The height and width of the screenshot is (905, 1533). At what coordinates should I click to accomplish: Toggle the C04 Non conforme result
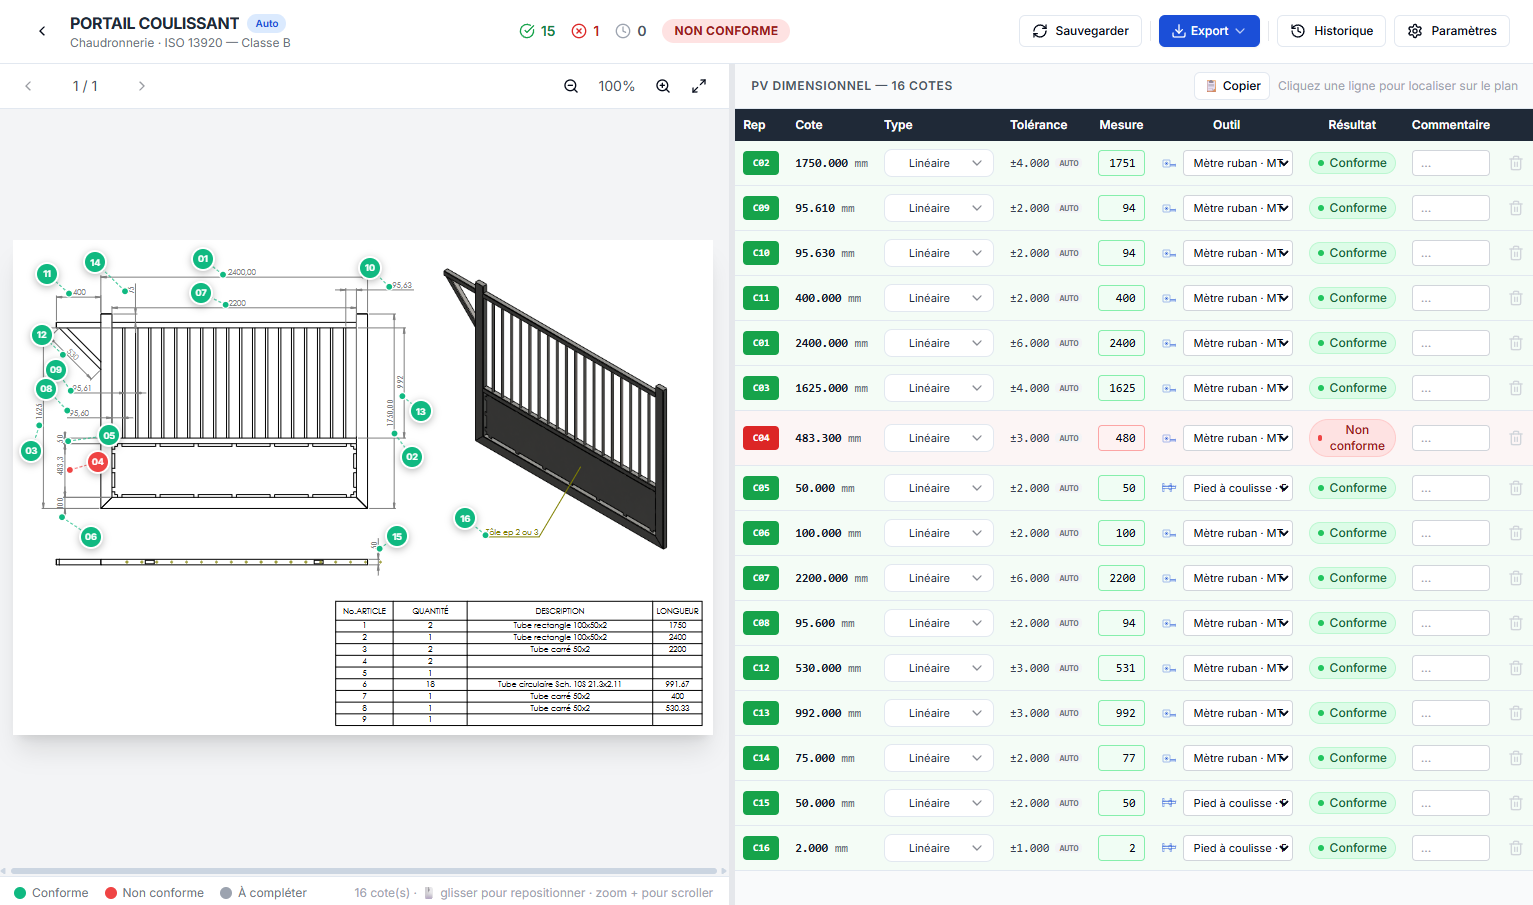click(x=1352, y=438)
